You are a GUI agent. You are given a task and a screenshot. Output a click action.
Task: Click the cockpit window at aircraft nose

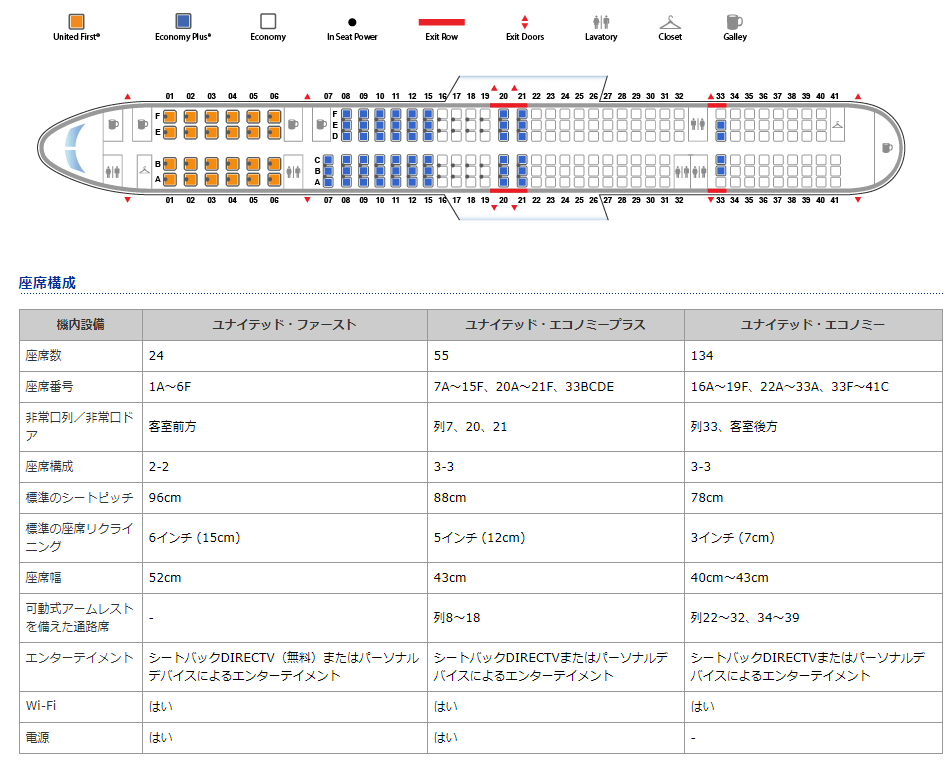point(71,148)
